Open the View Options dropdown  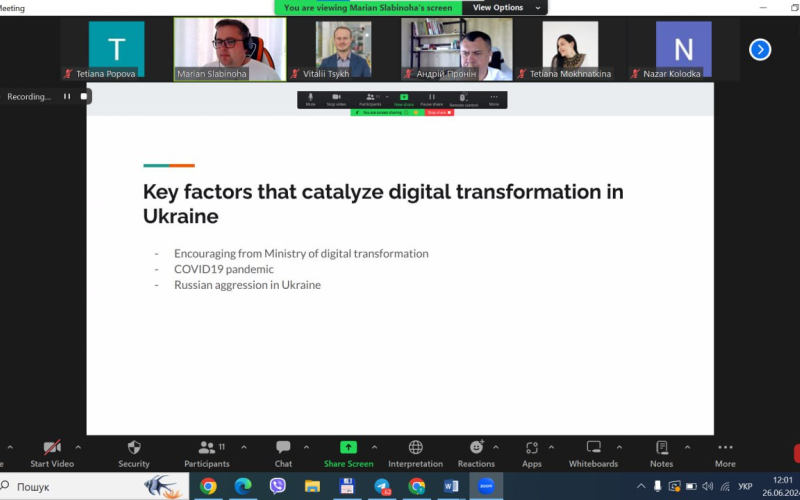(505, 8)
